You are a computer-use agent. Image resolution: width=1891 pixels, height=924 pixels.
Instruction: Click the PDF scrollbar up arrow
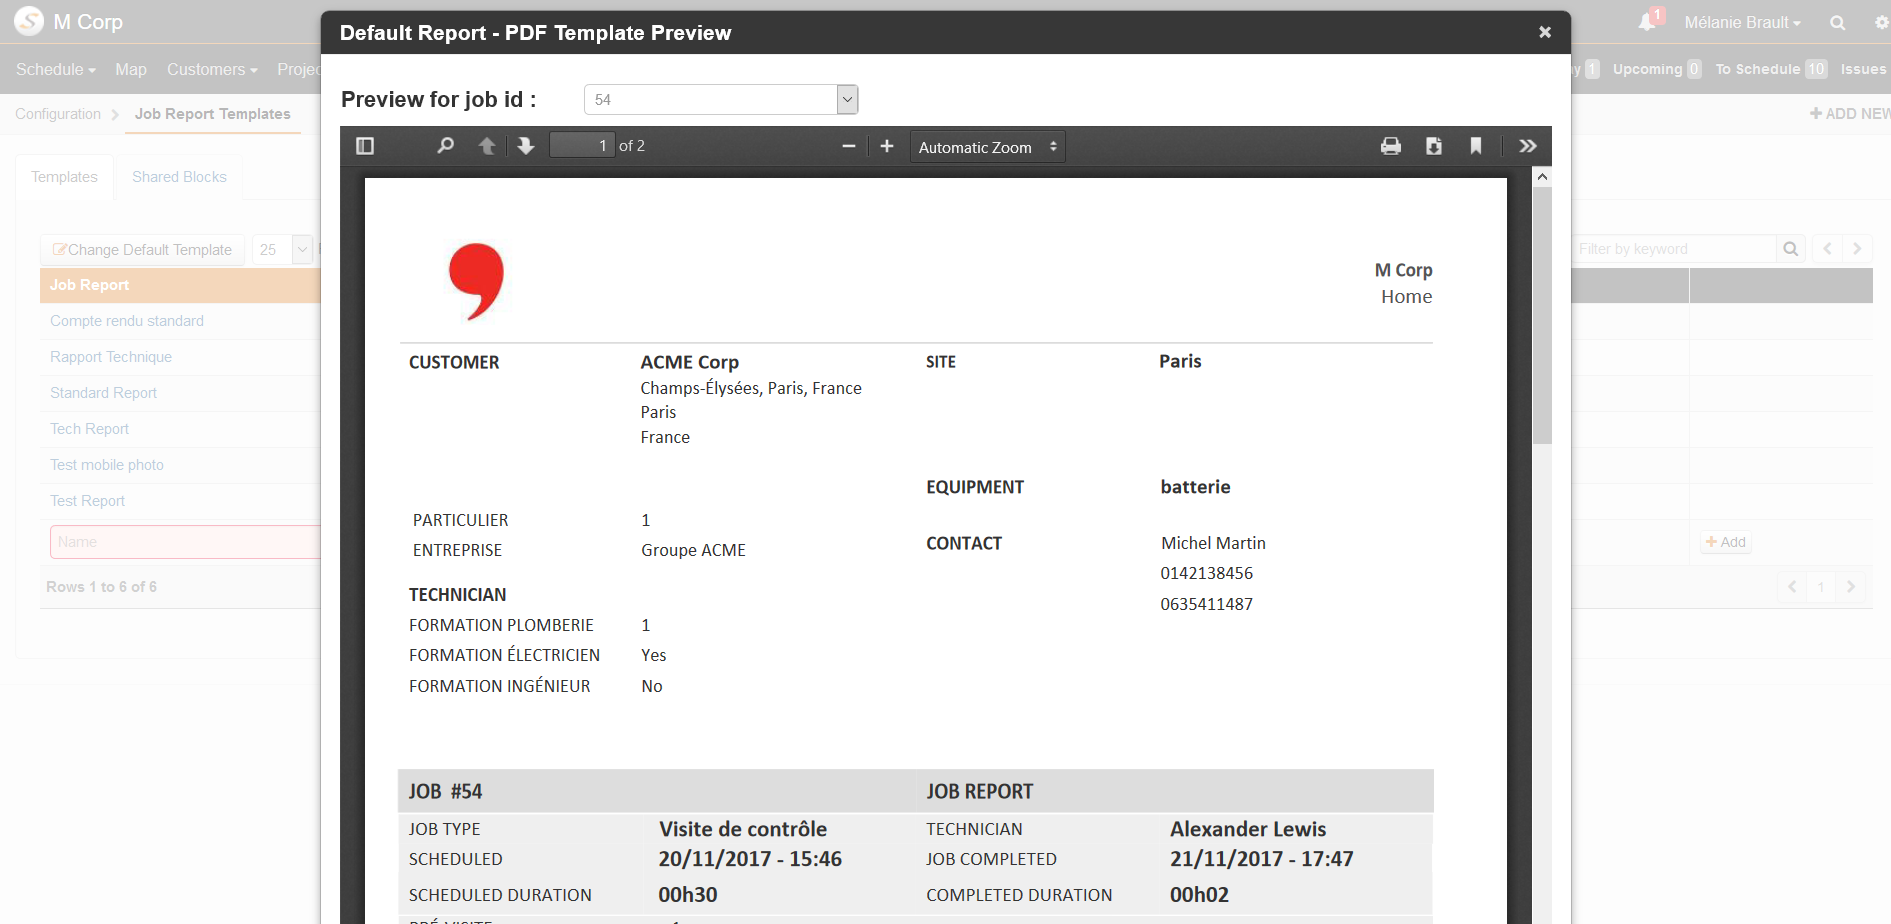point(1543,177)
